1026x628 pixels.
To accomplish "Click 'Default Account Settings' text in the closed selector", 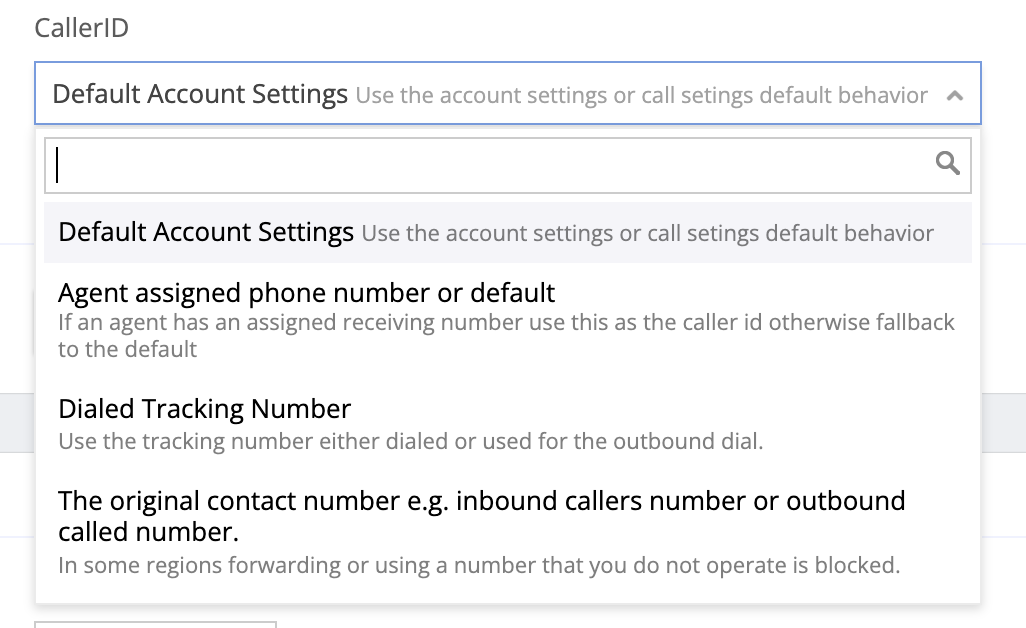I will [x=200, y=95].
